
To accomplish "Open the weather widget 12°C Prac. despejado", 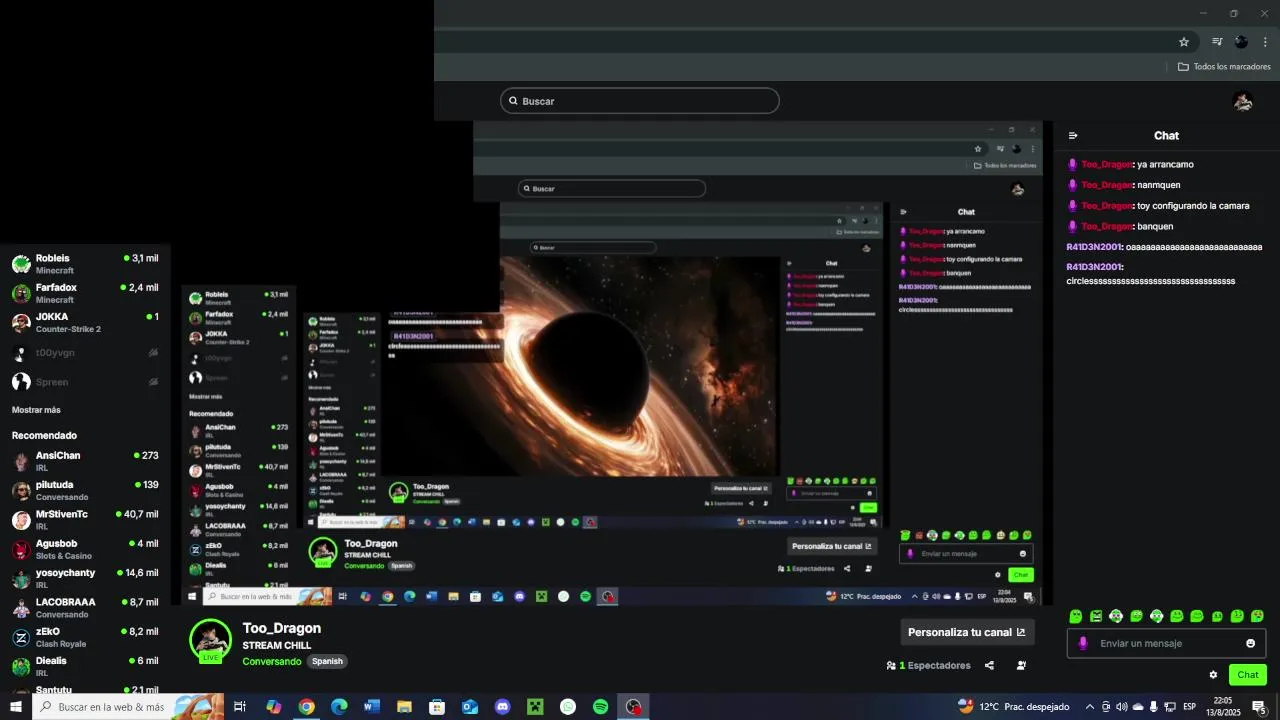I will tap(1014, 707).
